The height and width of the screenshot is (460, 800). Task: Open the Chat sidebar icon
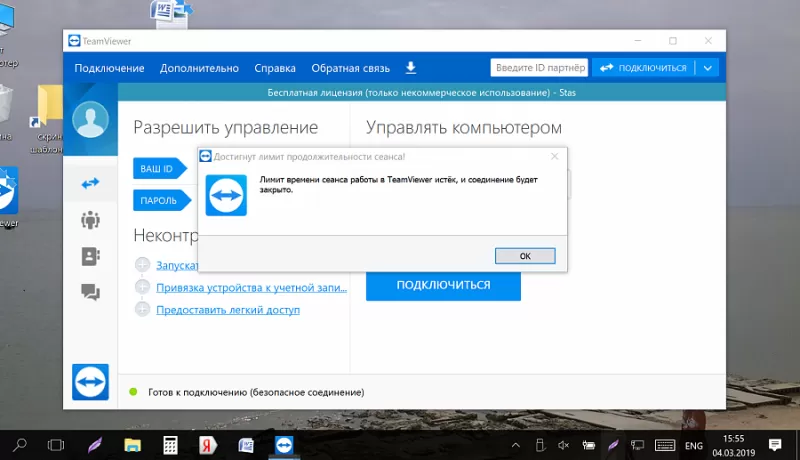(90, 292)
